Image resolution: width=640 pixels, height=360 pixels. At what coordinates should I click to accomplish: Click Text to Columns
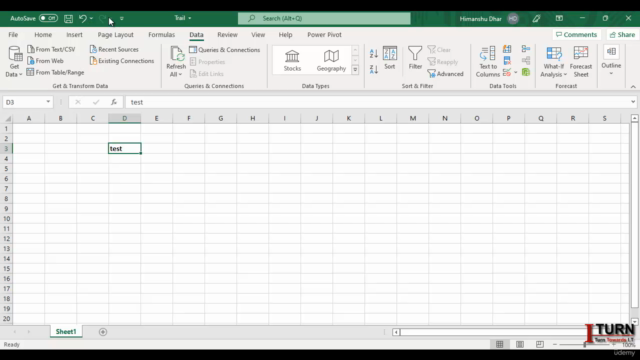488,62
